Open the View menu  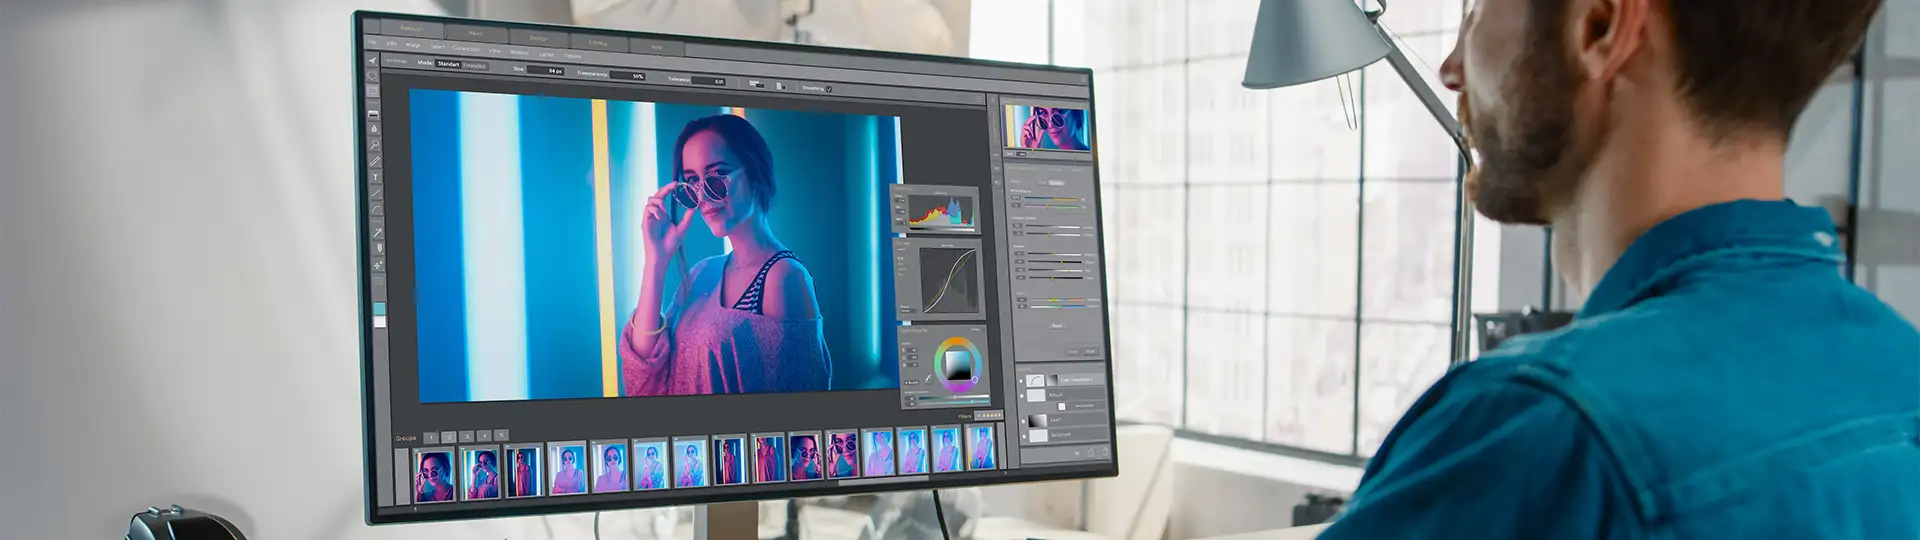[494, 50]
